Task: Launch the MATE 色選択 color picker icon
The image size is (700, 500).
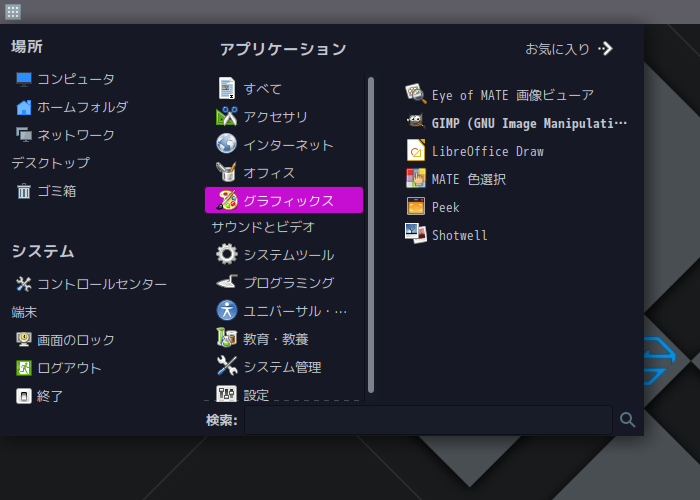Action: point(416,178)
